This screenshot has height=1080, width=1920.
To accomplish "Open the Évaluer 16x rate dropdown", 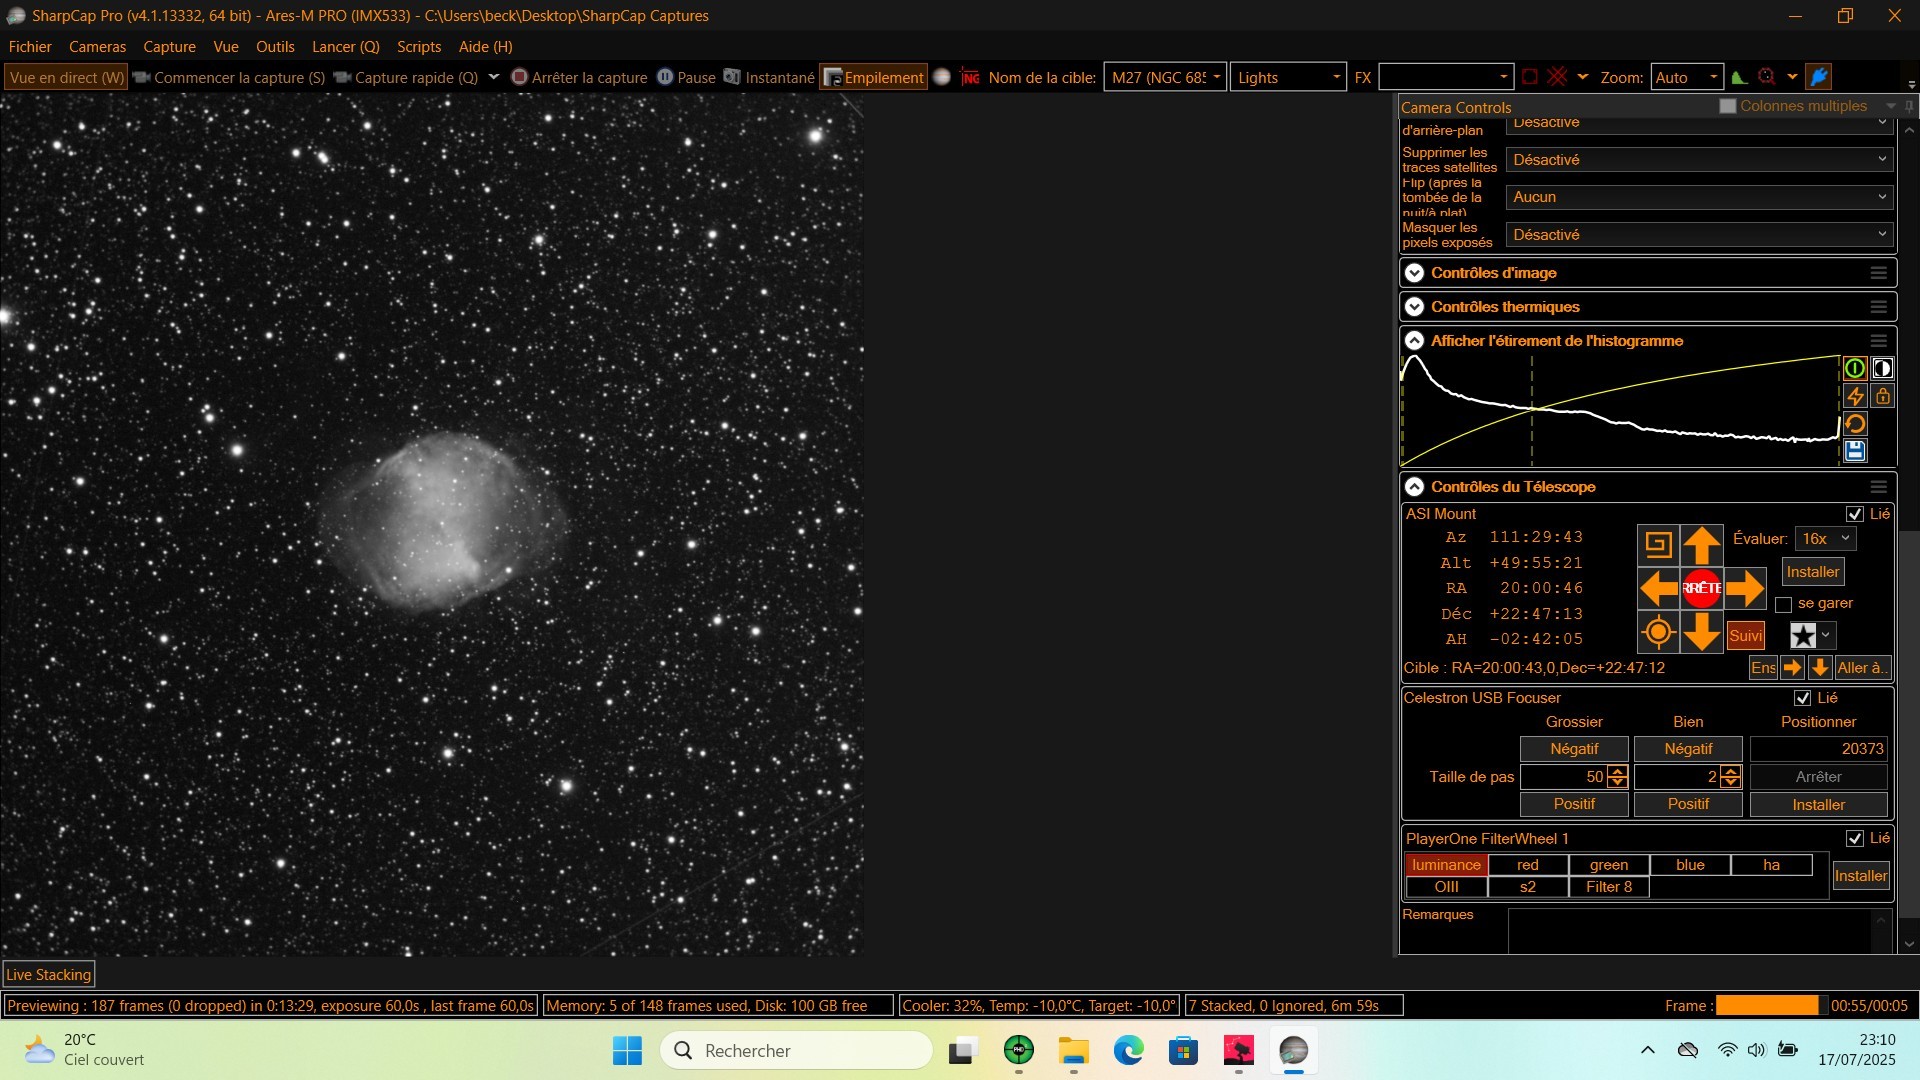I will [1825, 539].
